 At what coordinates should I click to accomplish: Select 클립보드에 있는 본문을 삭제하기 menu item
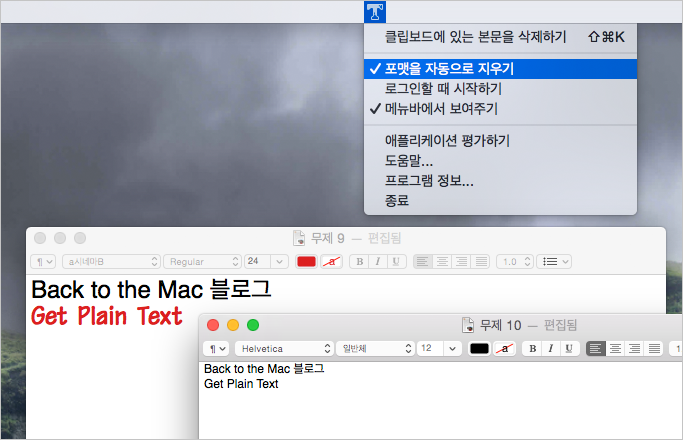click(500, 37)
